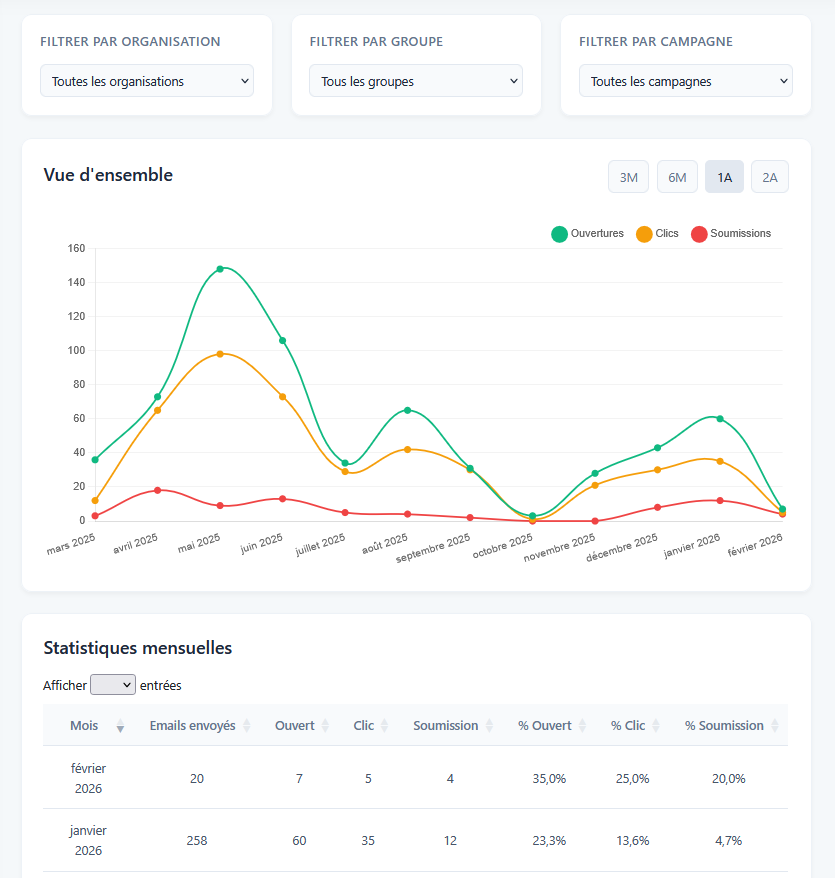The image size is (835, 878).
Task: Sort using % Clic sort icon
Action: click(x=656, y=726)
